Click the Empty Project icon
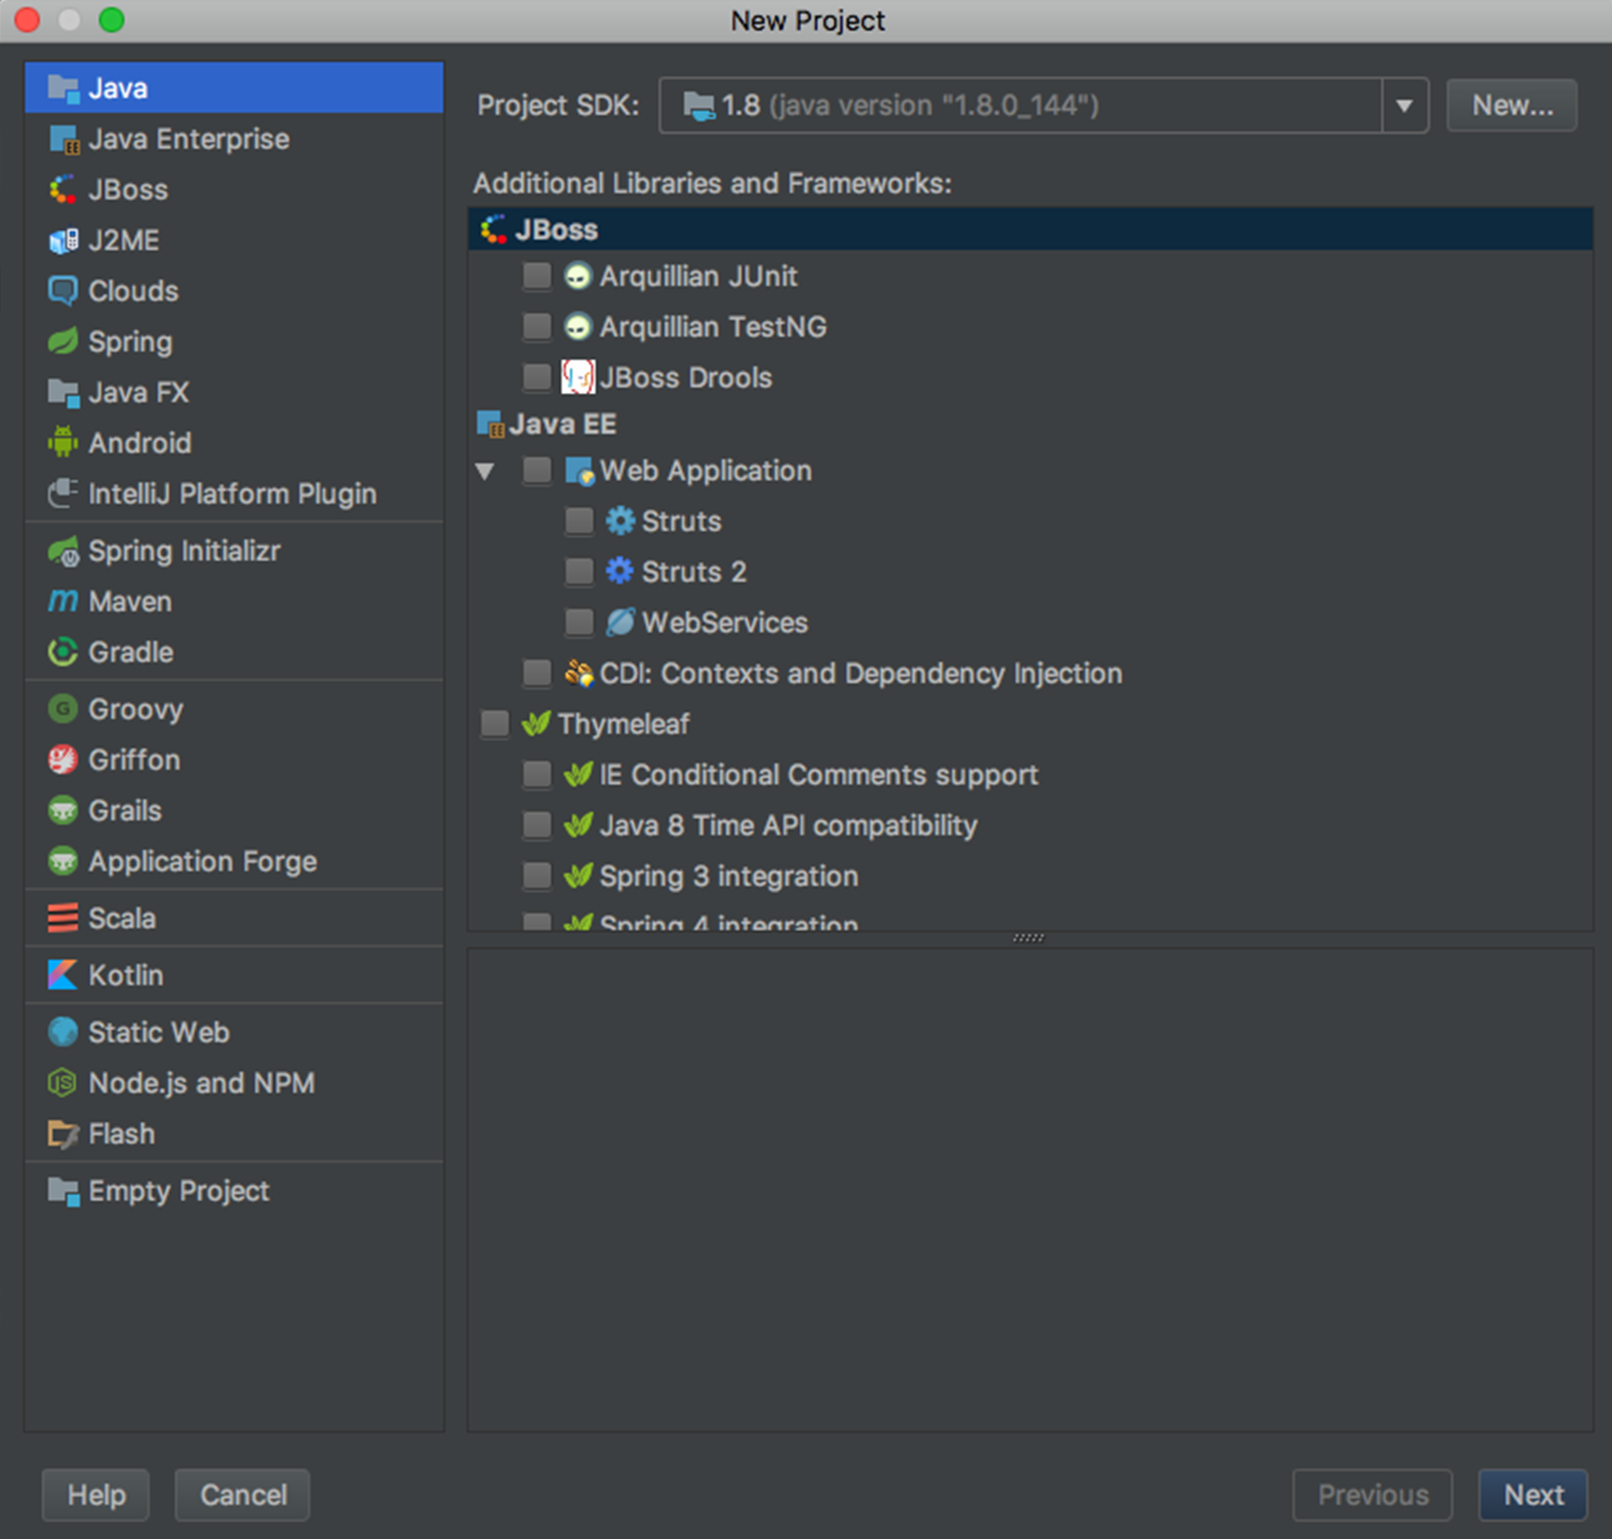 point(63,1191)
